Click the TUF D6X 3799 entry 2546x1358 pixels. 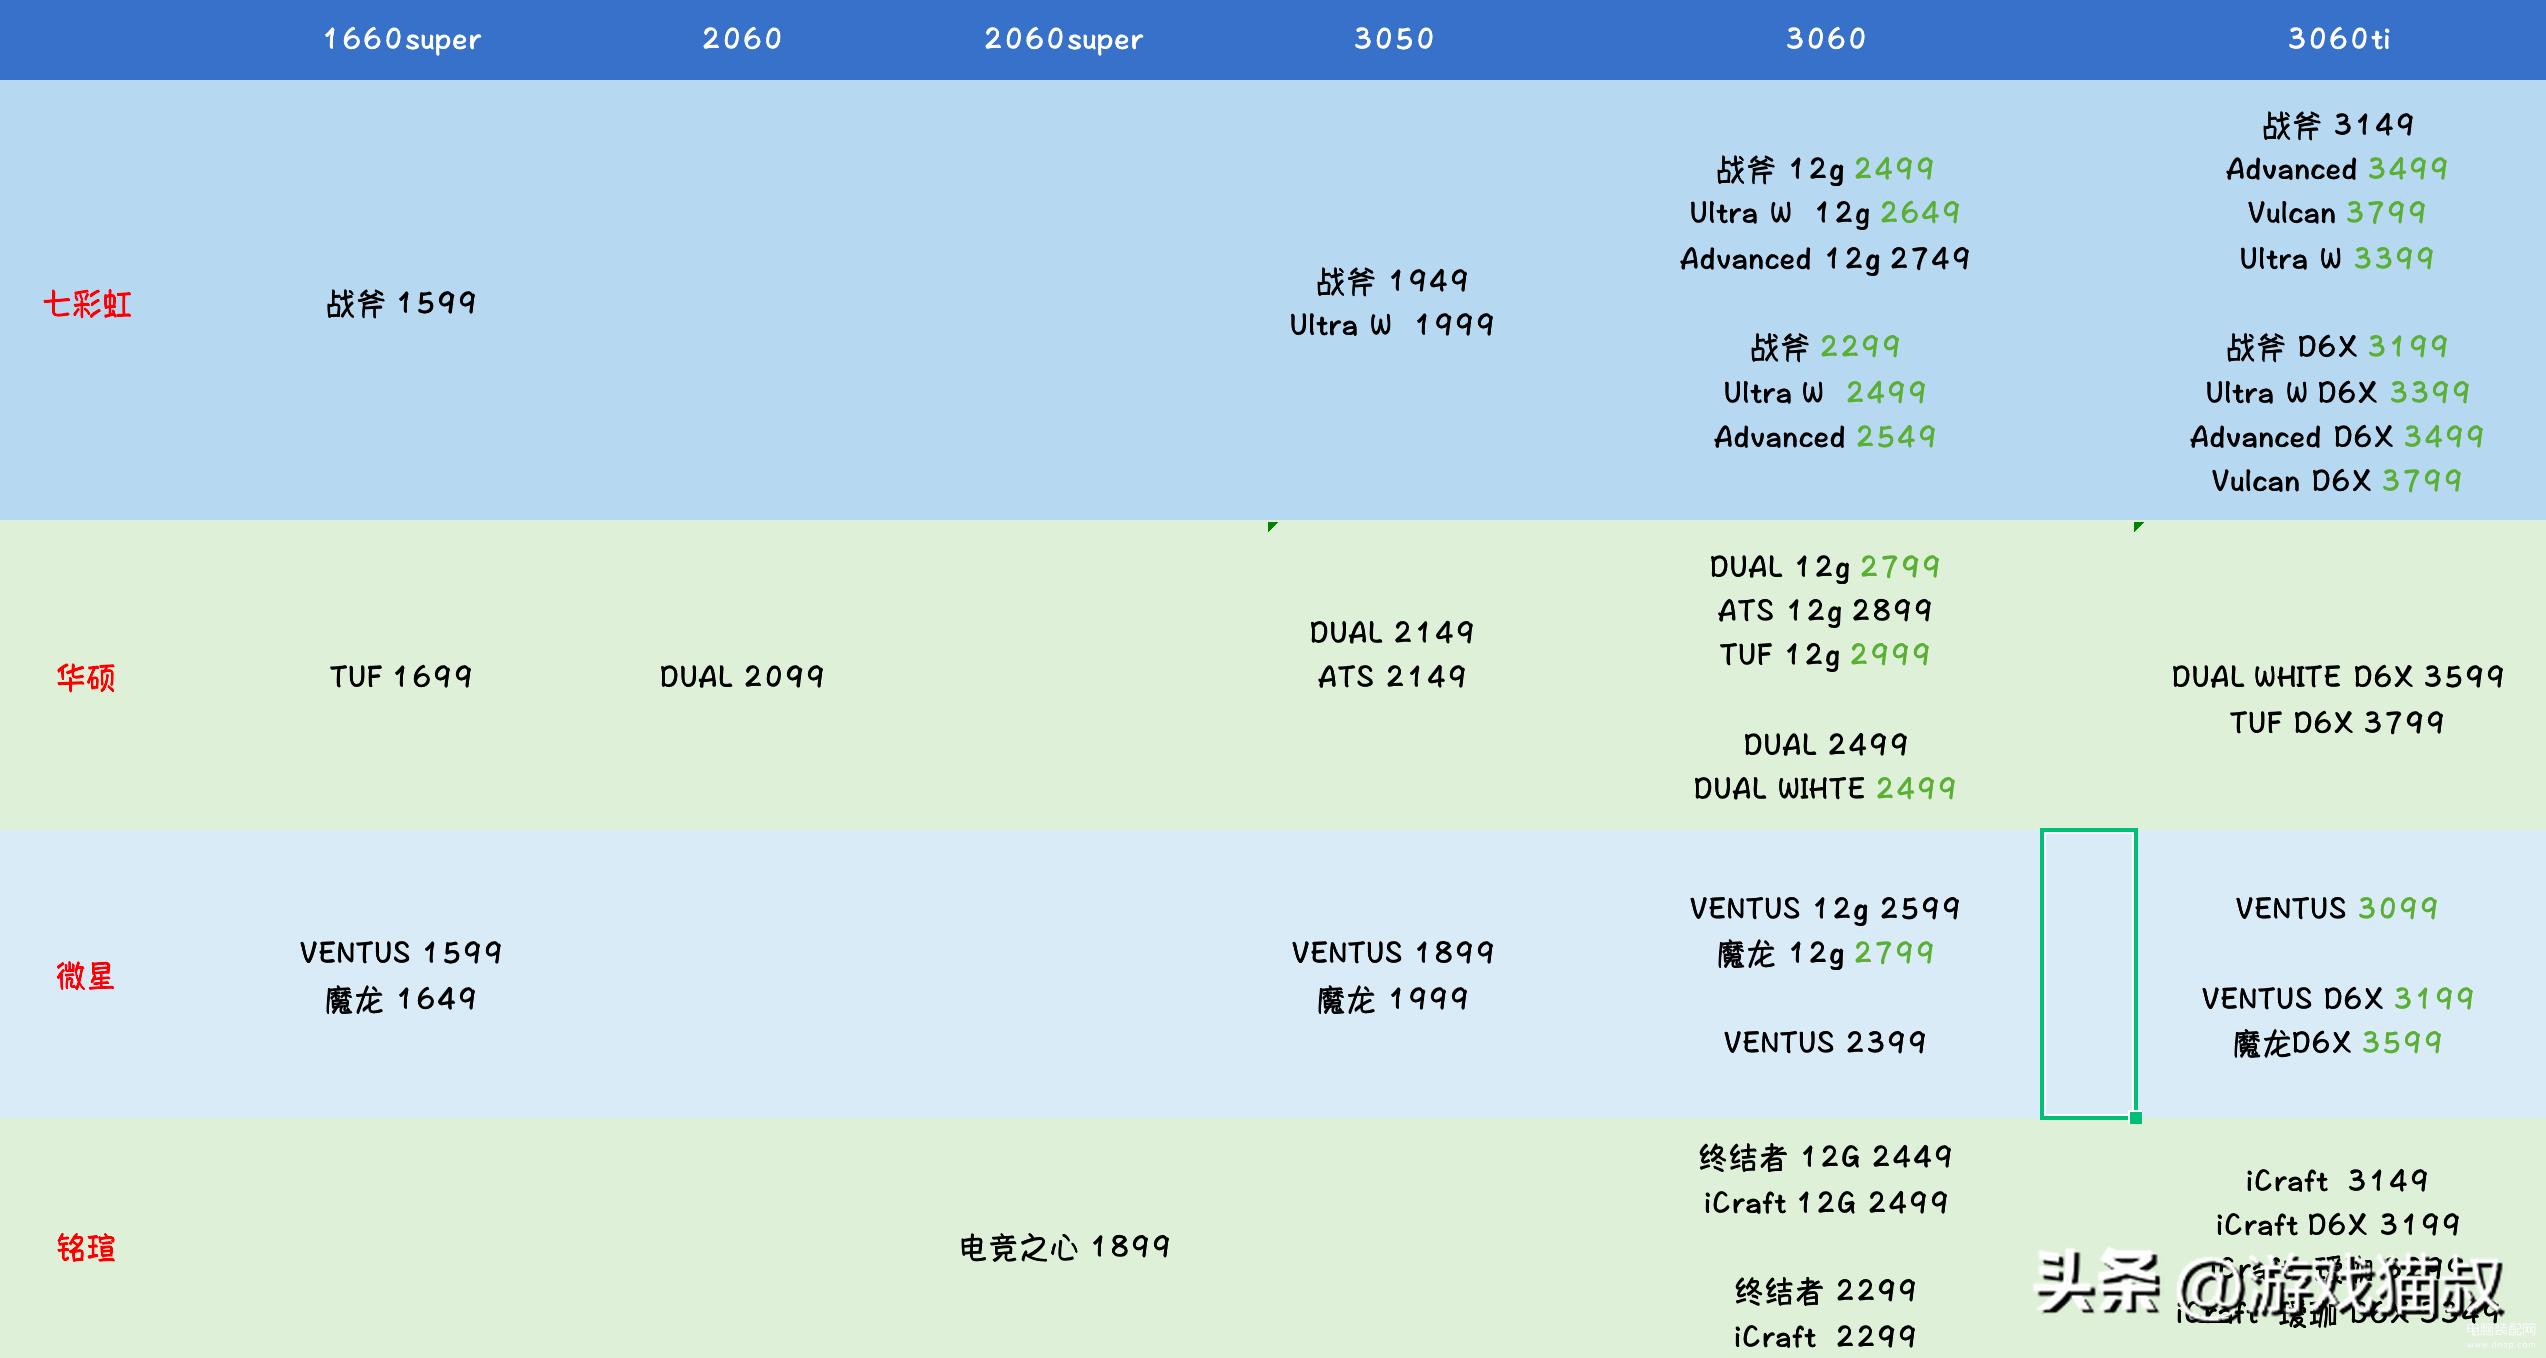pos(2338,722)
